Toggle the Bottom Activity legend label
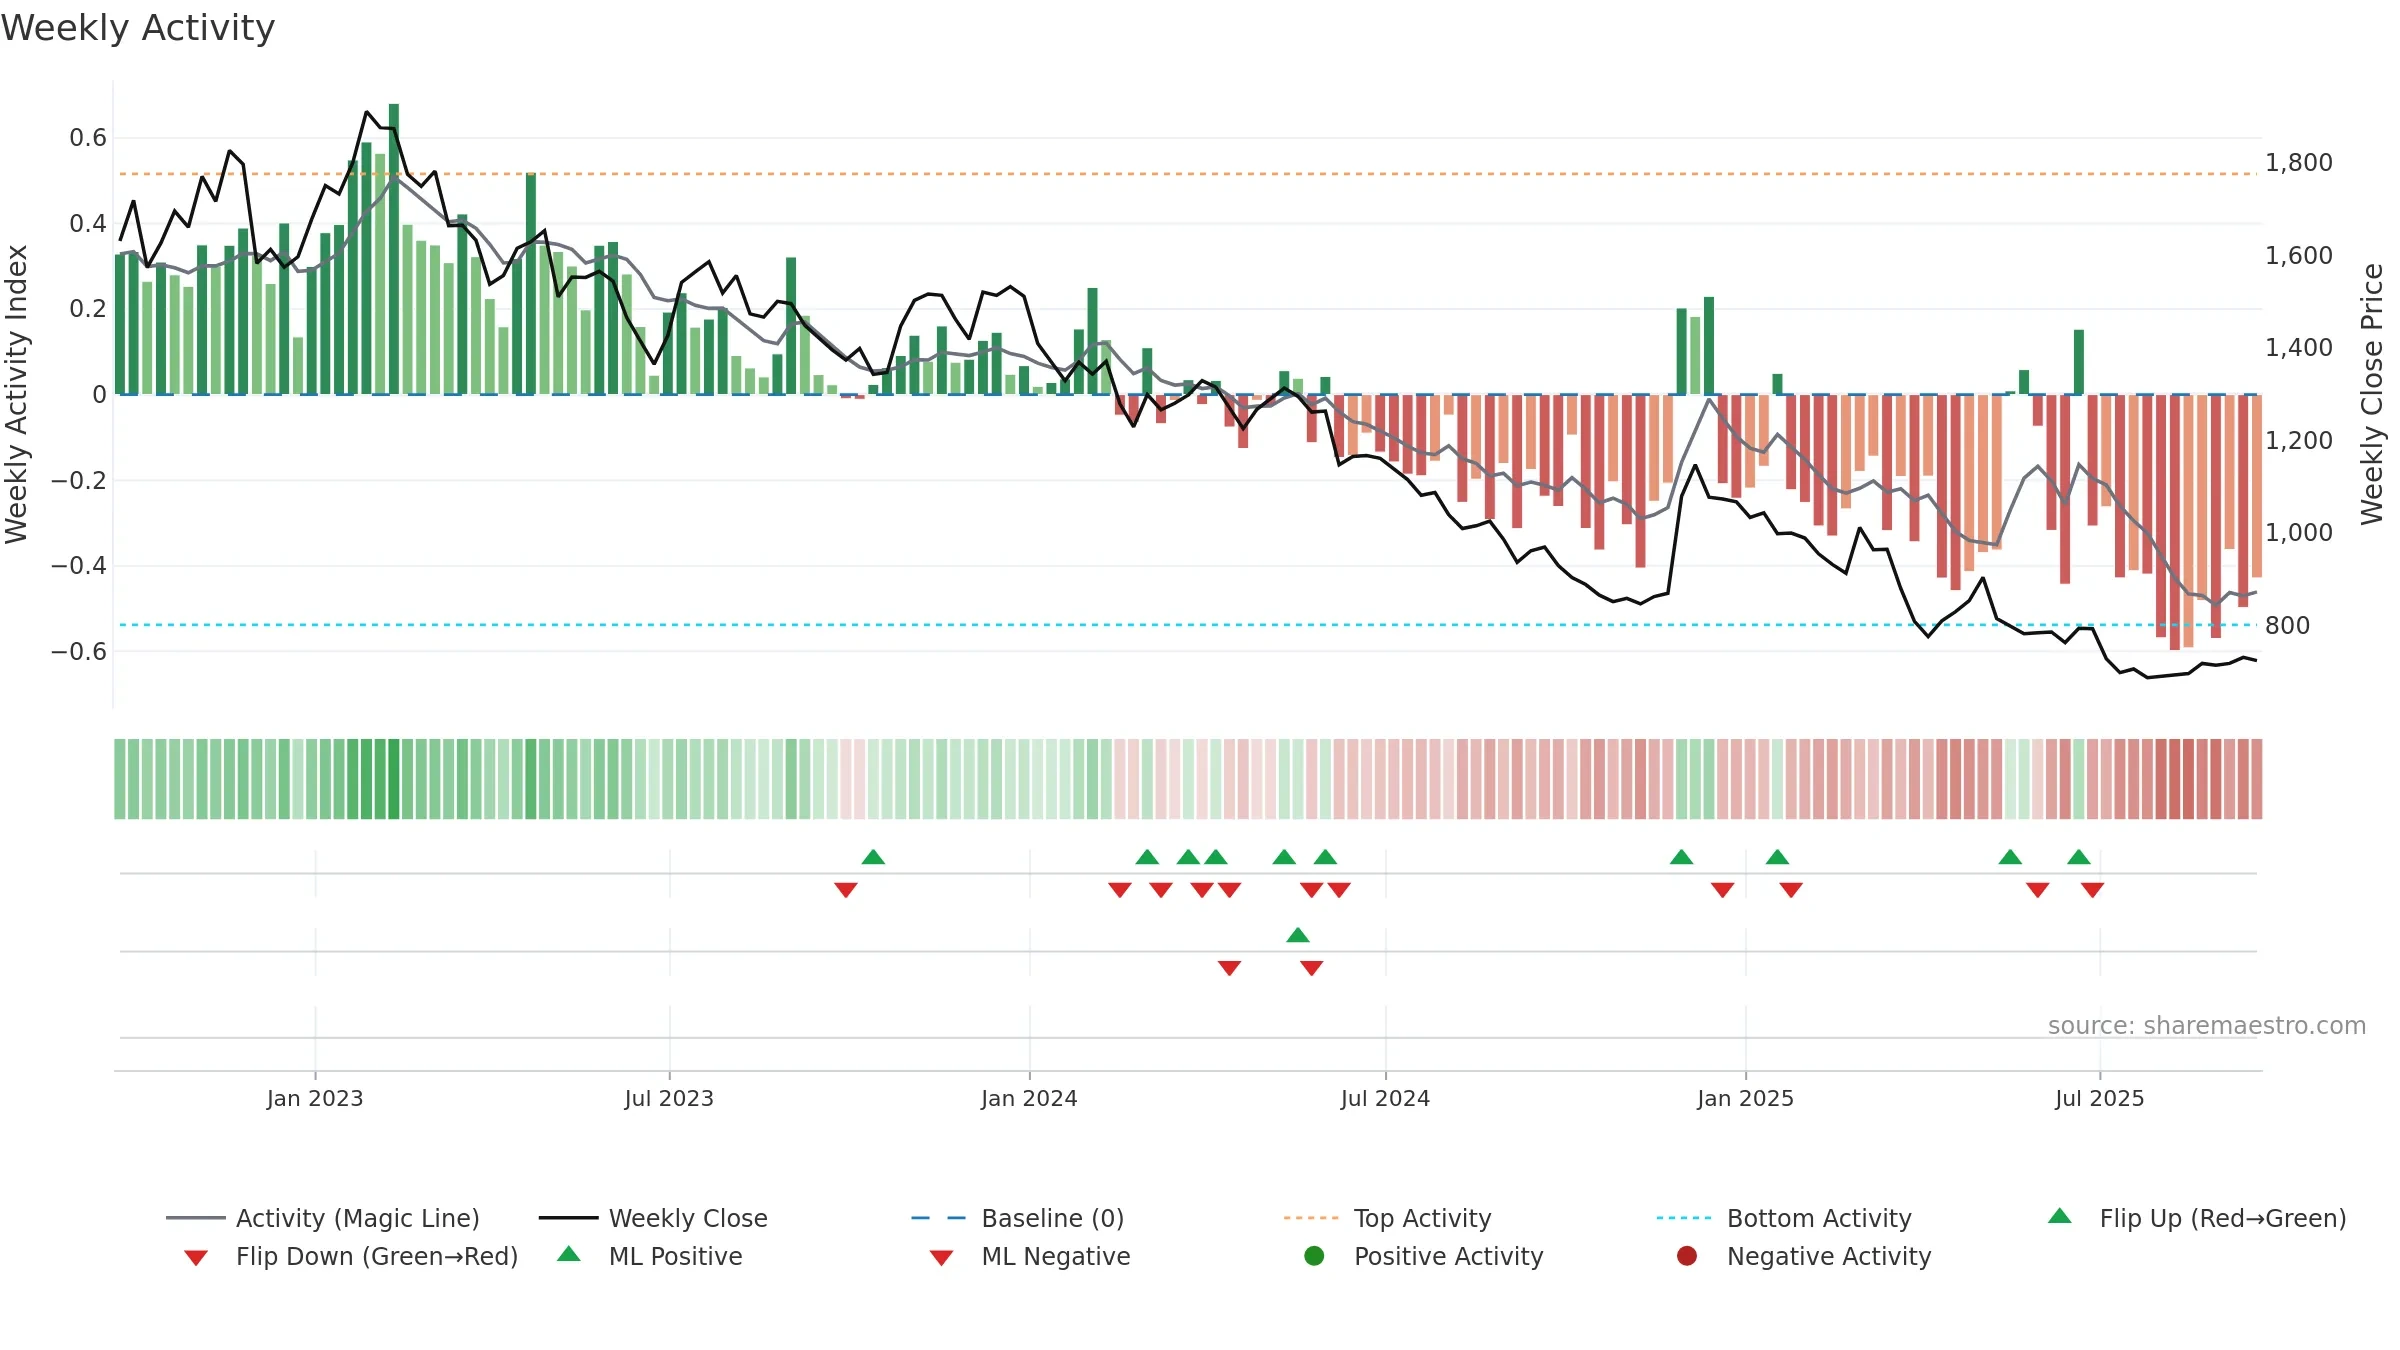The image size is (2400, 1350). [1819, 1218]
